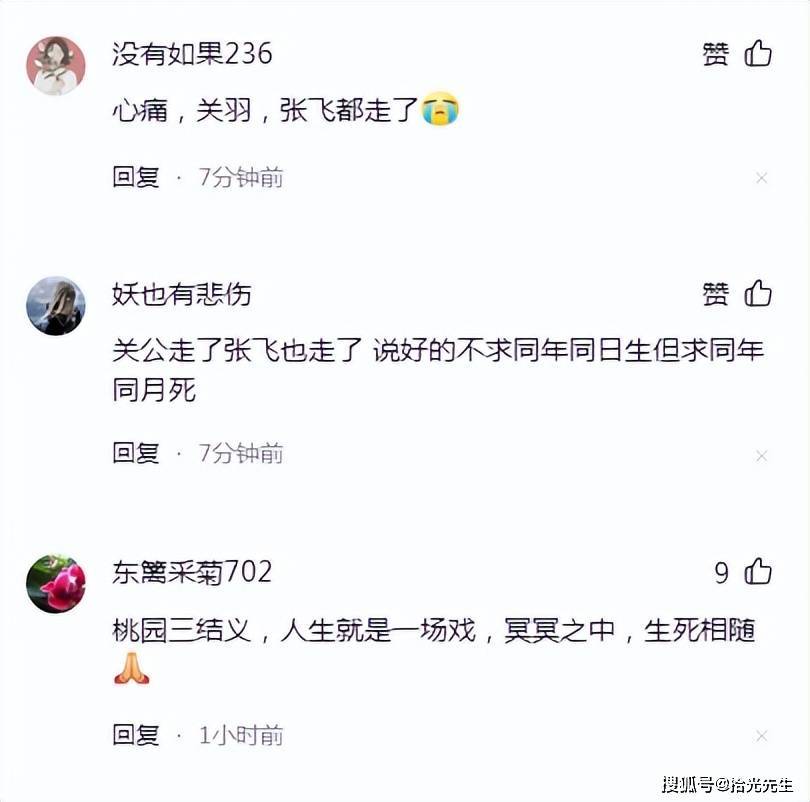810x802 pixels.
Task: Dismiss the 东篱采菊702 comment with X
Action: tap(761, 735)
